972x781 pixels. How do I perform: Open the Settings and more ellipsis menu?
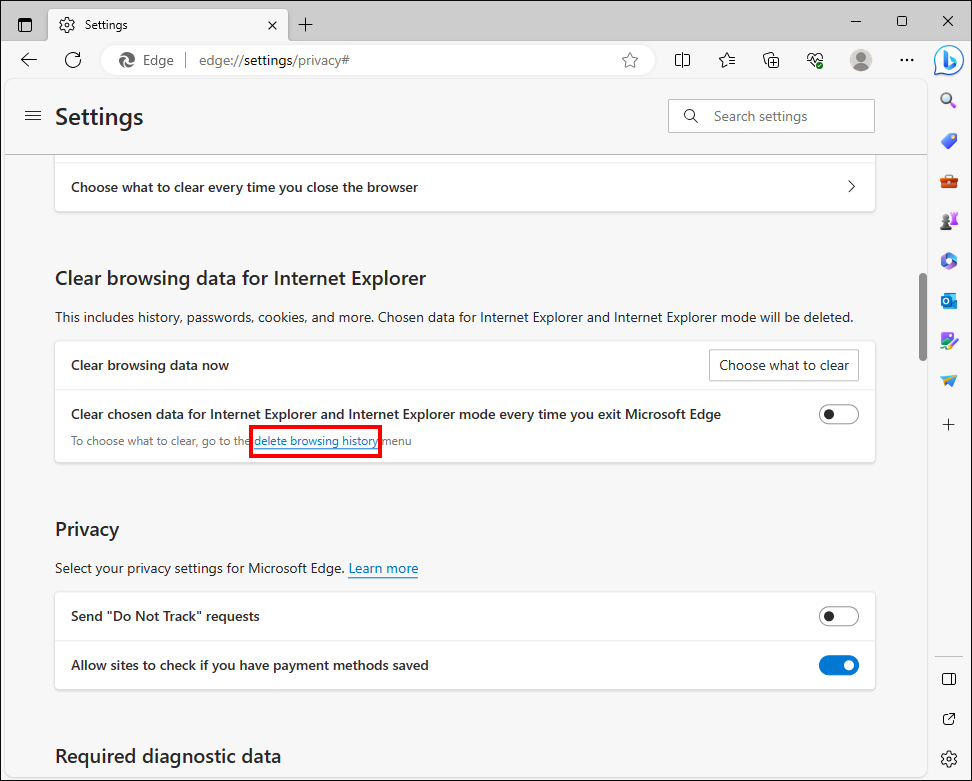[x=906, y=60]
